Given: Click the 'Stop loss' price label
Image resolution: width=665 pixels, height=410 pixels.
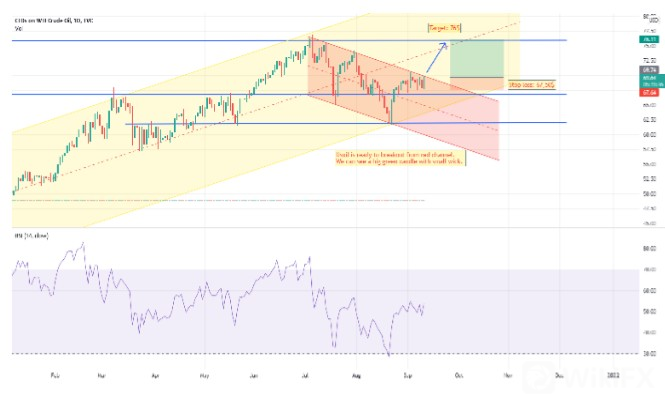Looking at the screenshot, I should (531, 86).
